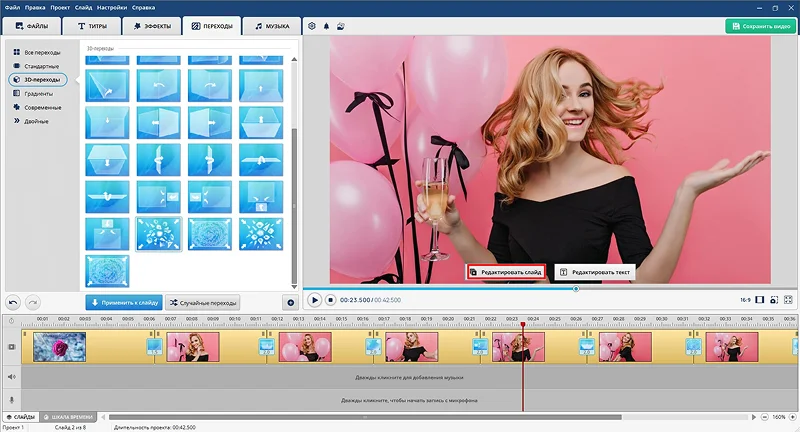
Task: Open the Настройки menu
Action: point(112,8)
